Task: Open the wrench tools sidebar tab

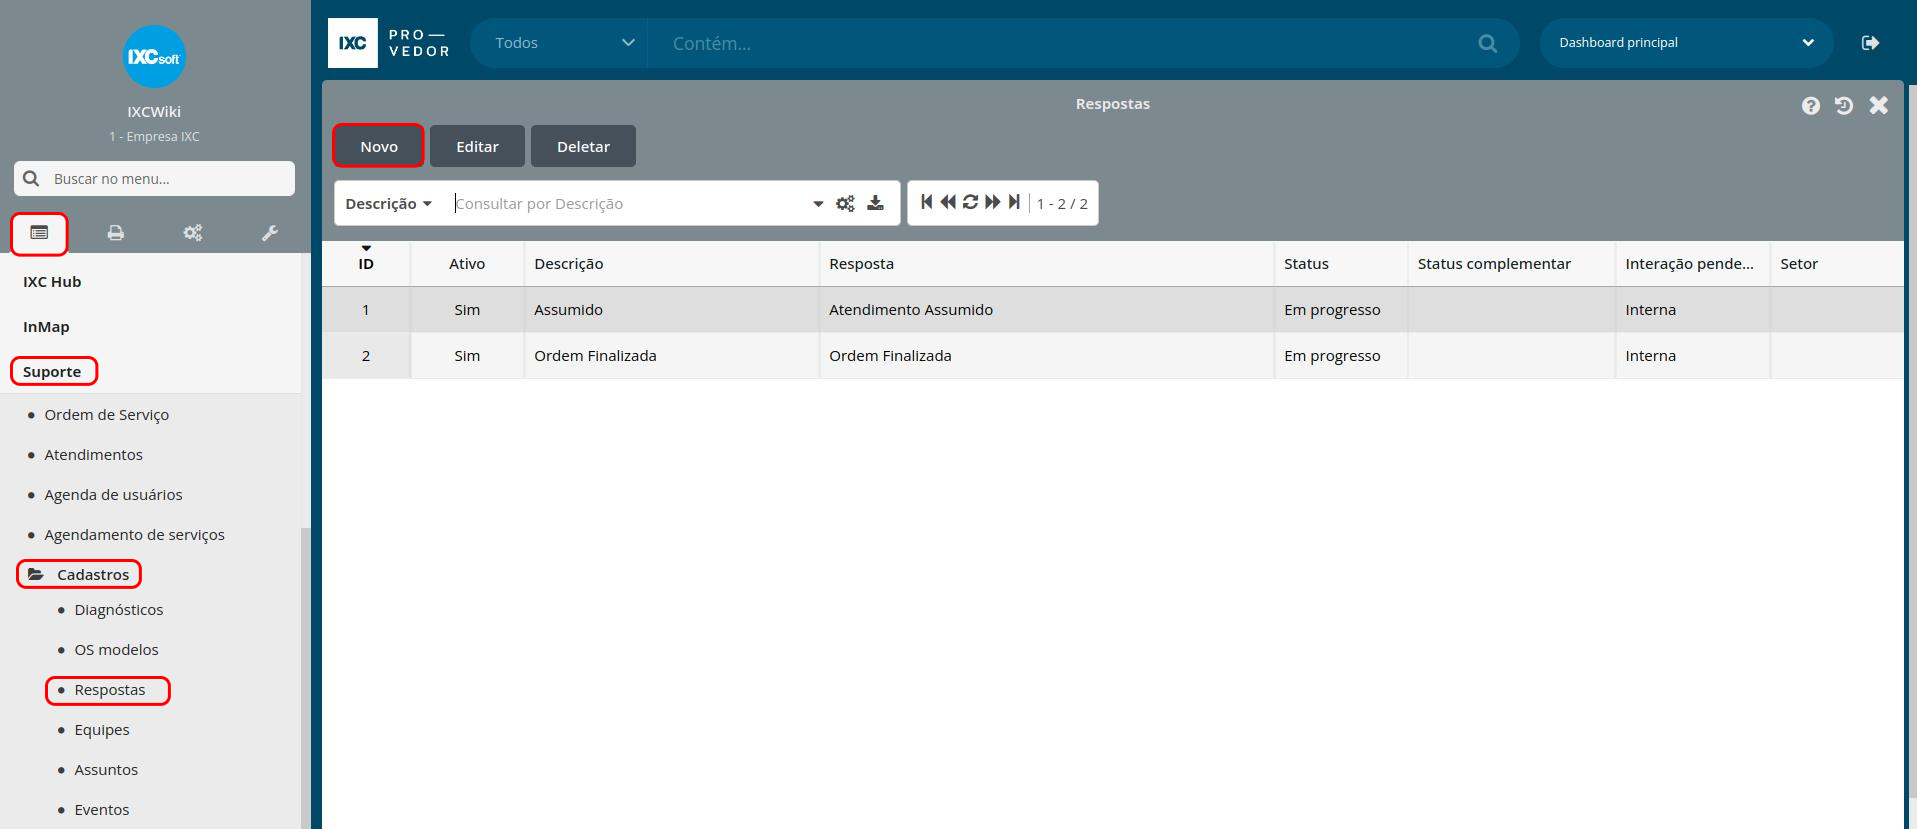Action: click(270, 233)
